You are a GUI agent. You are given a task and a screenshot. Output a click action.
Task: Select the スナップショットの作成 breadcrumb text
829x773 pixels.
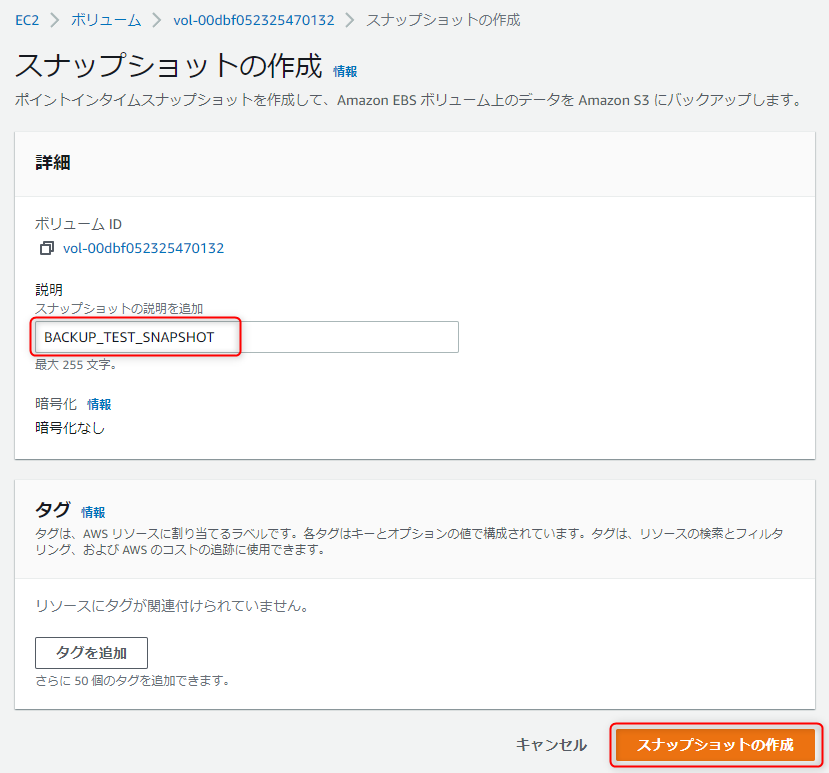point(443,21)
